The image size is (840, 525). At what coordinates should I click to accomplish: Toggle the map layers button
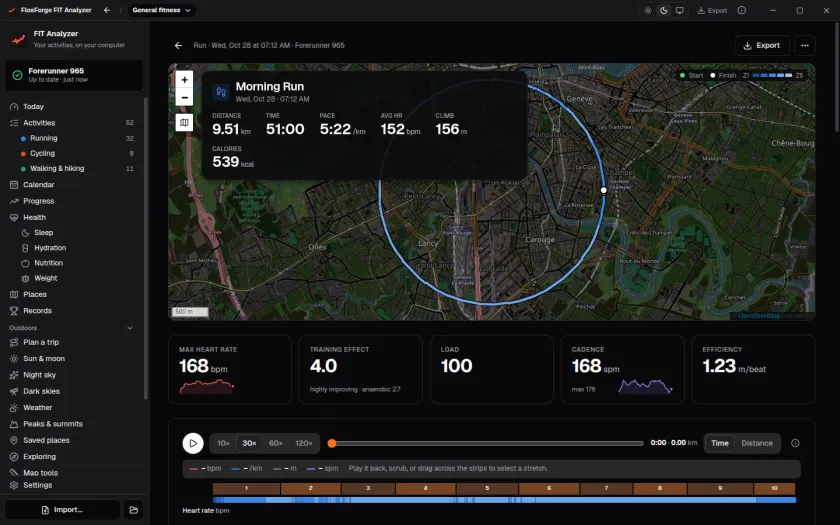pos(184,123)
